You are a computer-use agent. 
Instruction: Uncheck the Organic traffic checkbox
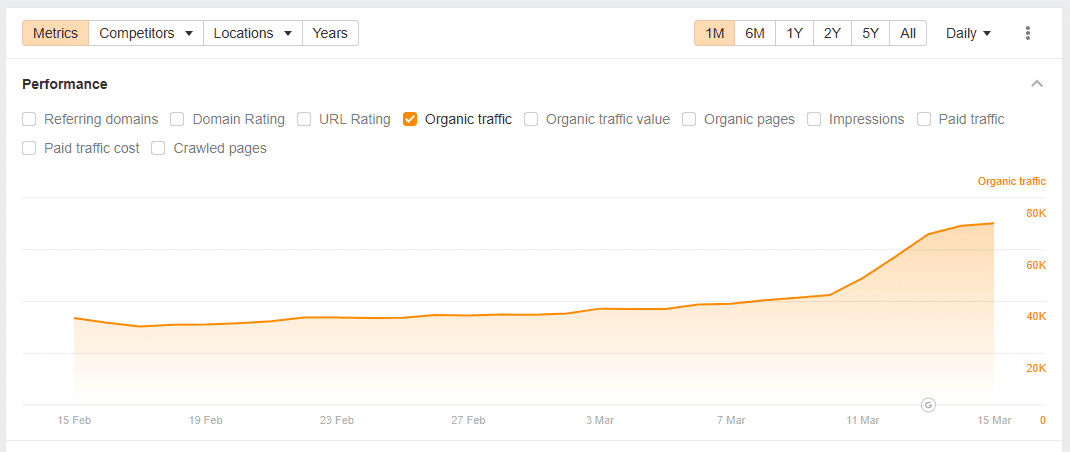coord(410,119)
